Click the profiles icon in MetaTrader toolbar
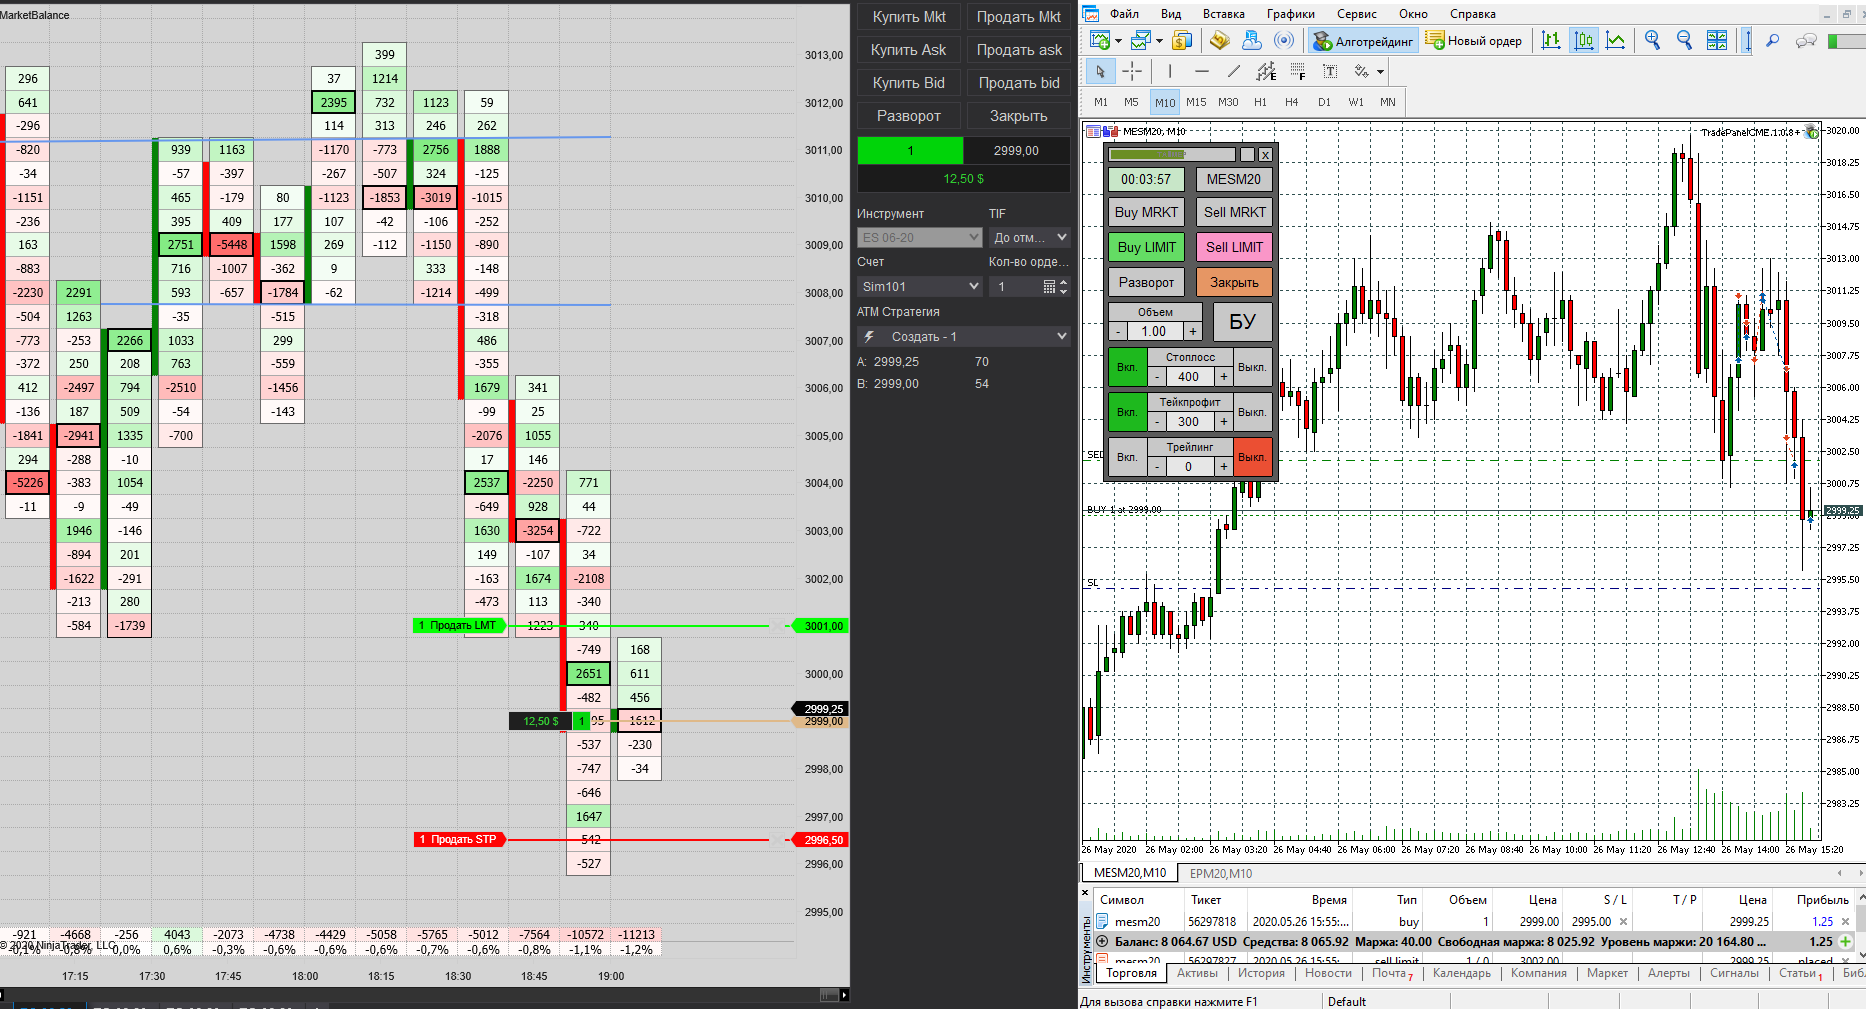This screenshot has height=1009, width=1866. tap(1141, 41)
